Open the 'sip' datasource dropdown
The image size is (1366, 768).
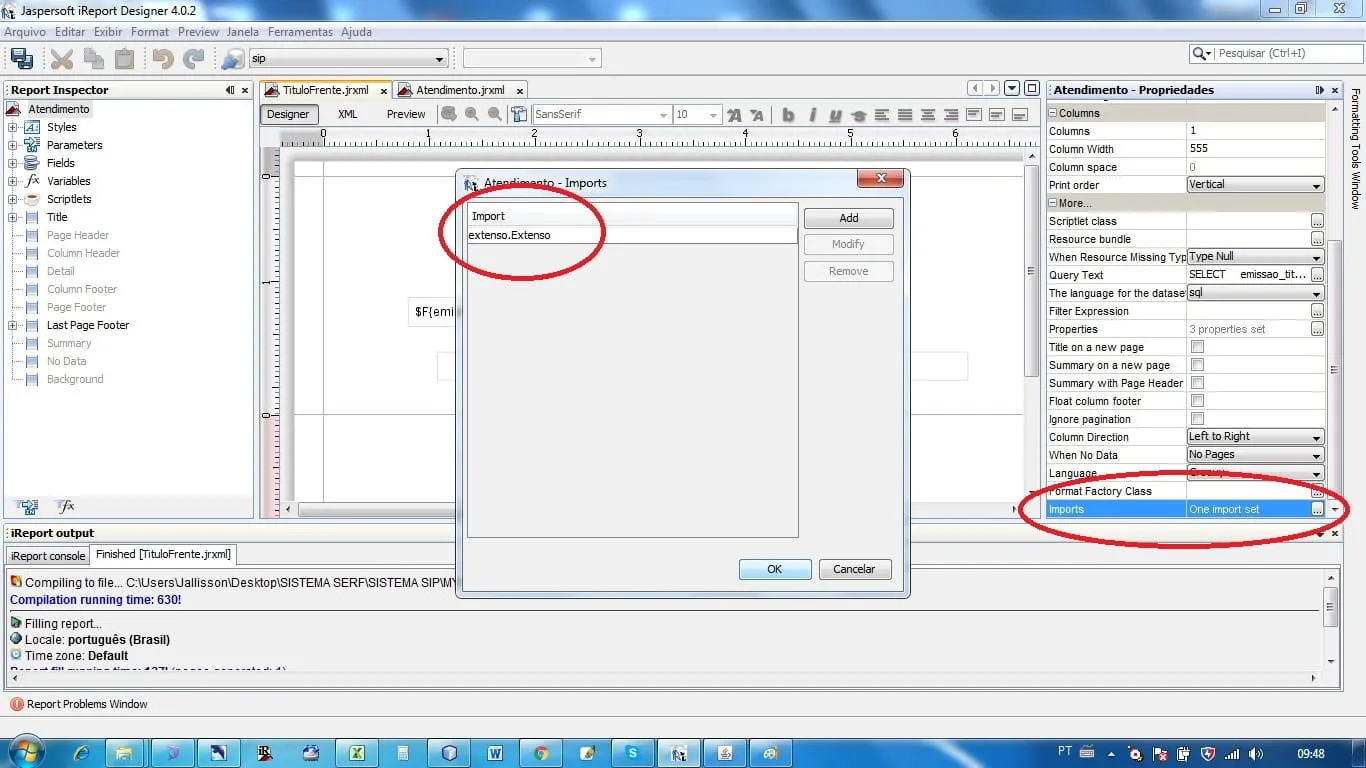click(x=439, y=60)
